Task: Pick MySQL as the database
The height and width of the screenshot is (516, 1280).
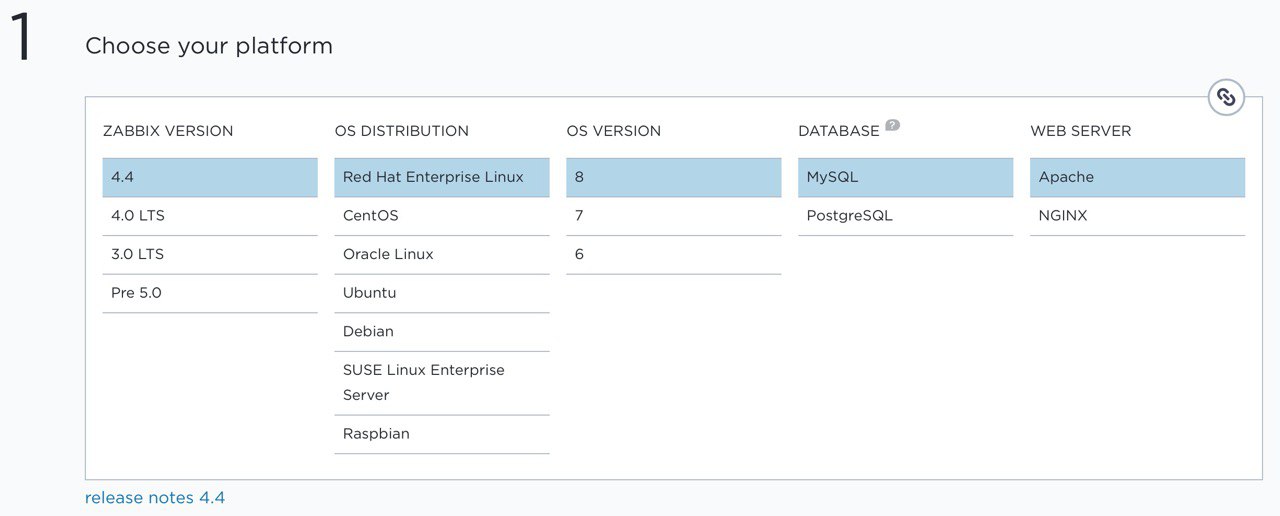Action: pos(906,177)
